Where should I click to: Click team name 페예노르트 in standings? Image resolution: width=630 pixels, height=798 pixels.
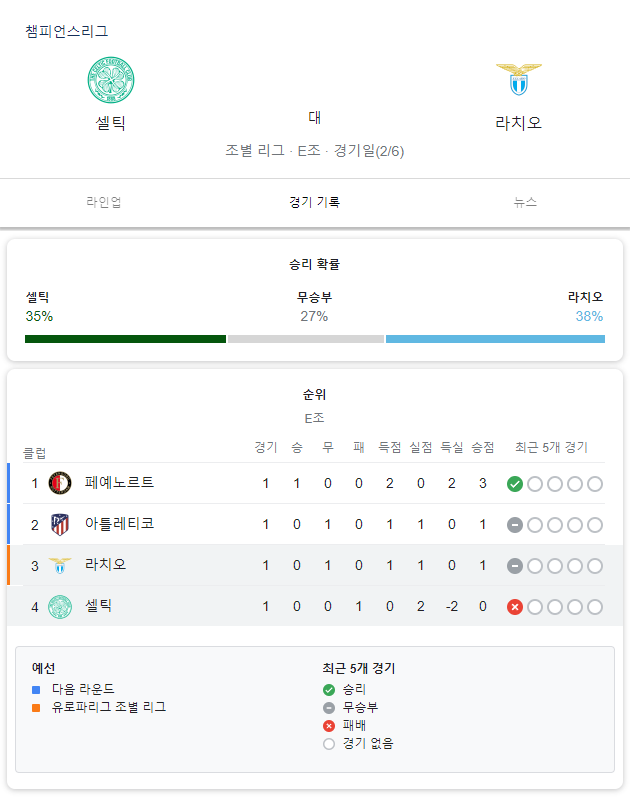120,482
